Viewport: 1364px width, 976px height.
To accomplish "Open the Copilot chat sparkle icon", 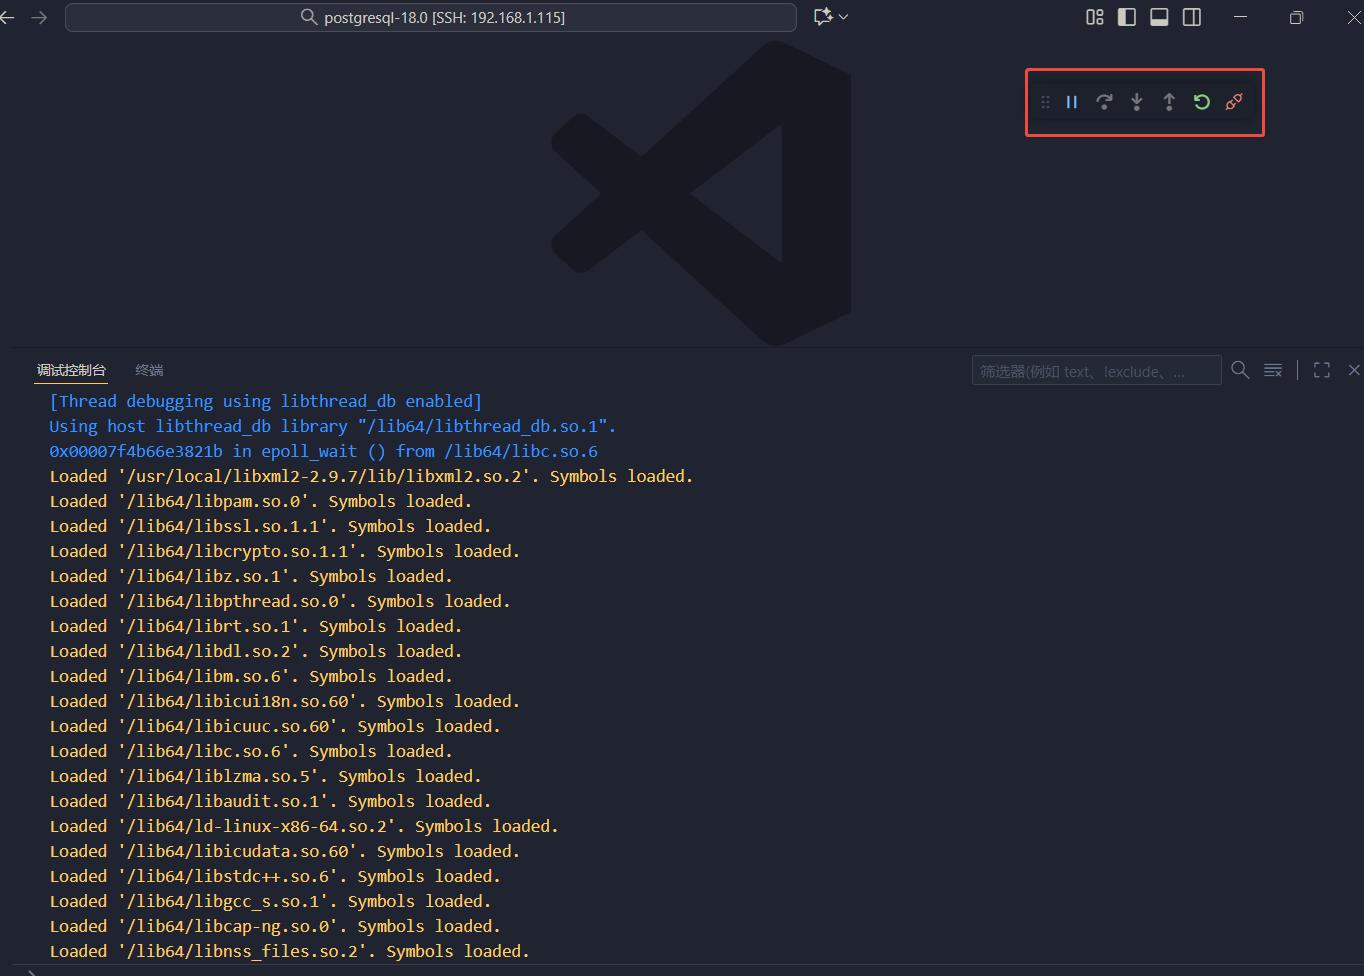I will pos(823,17).
